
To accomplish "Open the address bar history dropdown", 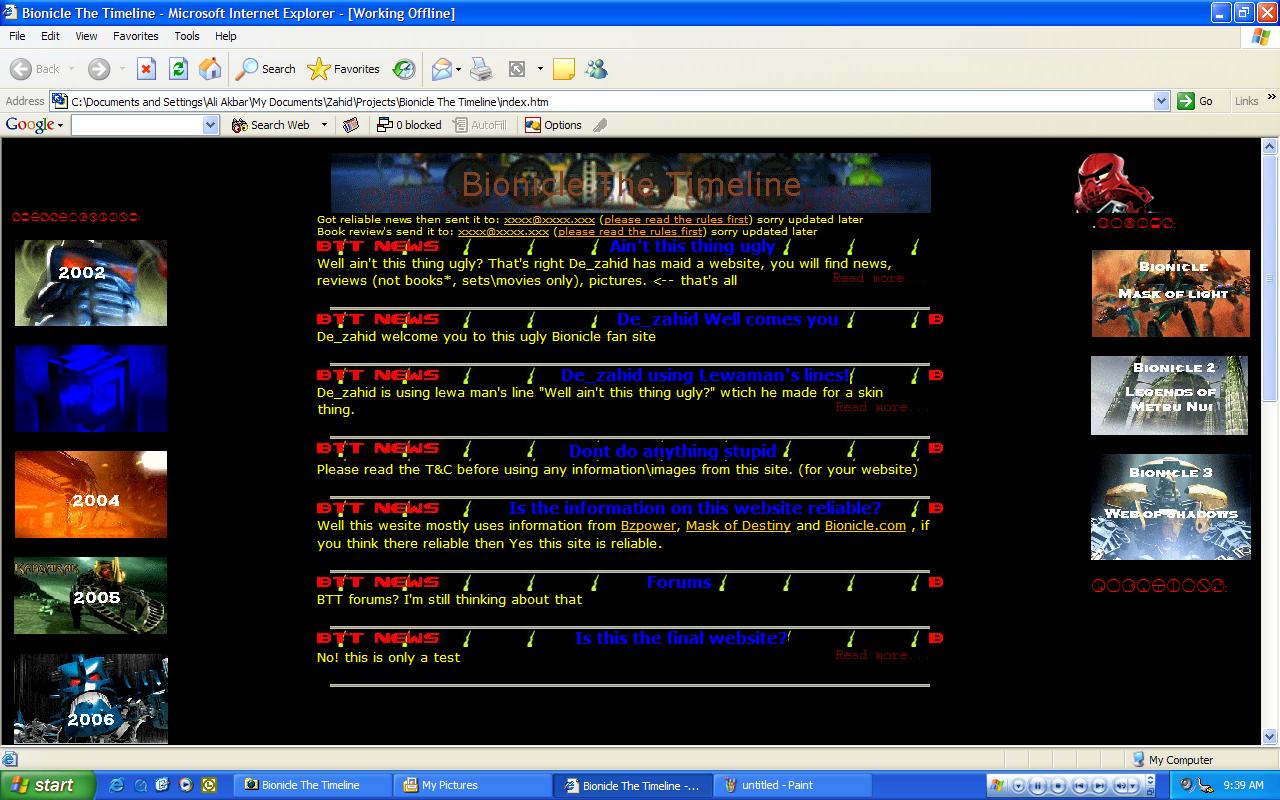I will pyautogui.click(x=1161, y=101).
